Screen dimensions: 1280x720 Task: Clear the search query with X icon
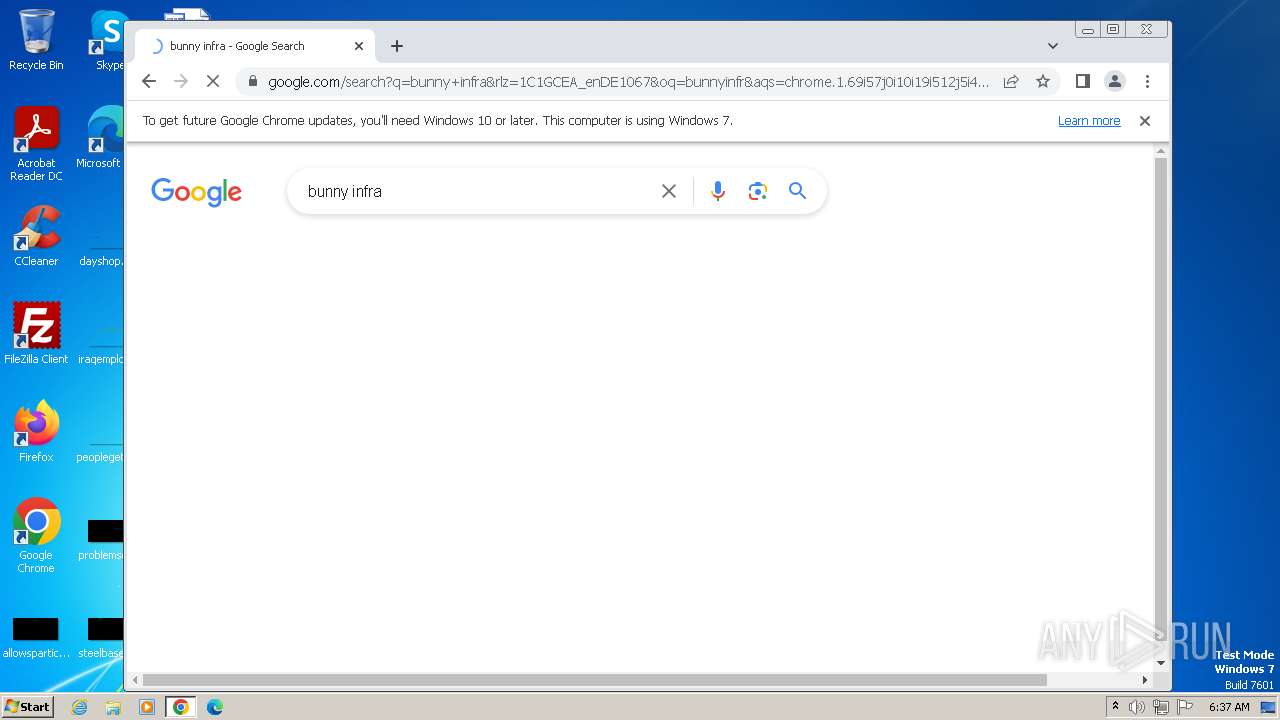[669, 191]
